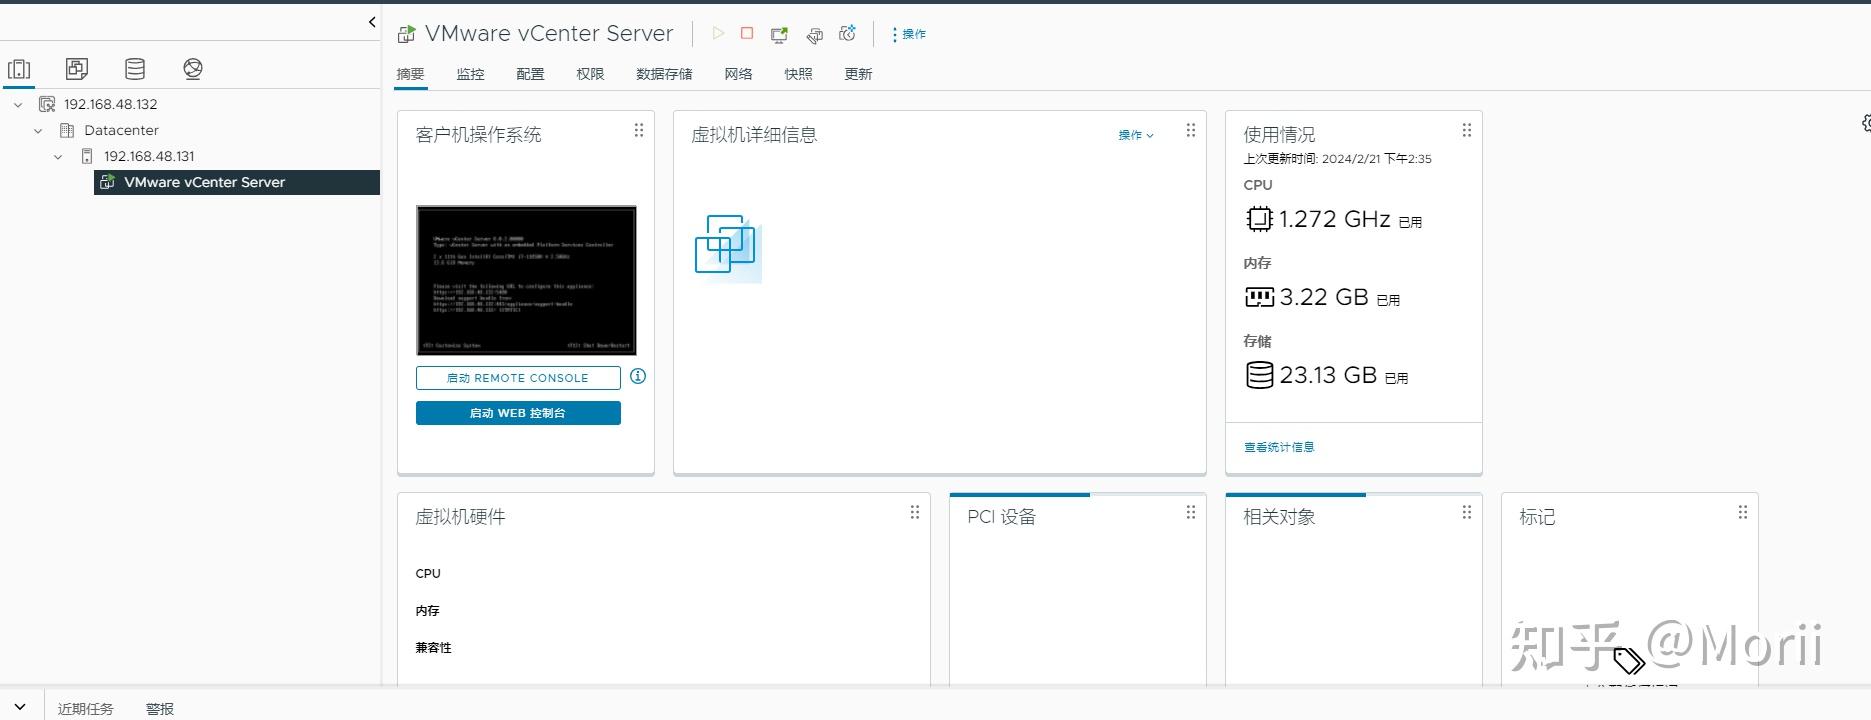Click the CPU row in 虚拟机硬件 card
Image resolution: width=1871 pixels, height=720 pixels.
click(x=428, y=574)
